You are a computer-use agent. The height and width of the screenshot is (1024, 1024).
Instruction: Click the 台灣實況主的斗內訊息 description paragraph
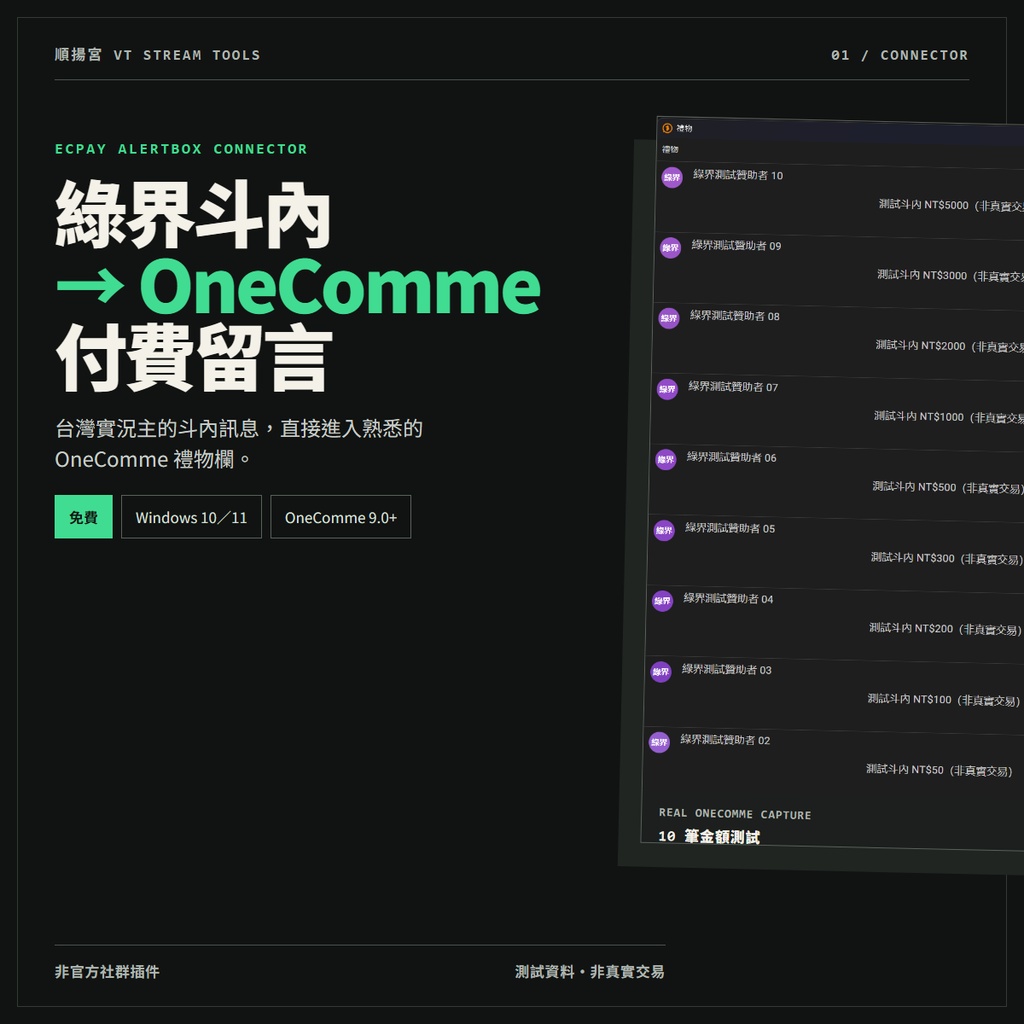pos(239,444)
